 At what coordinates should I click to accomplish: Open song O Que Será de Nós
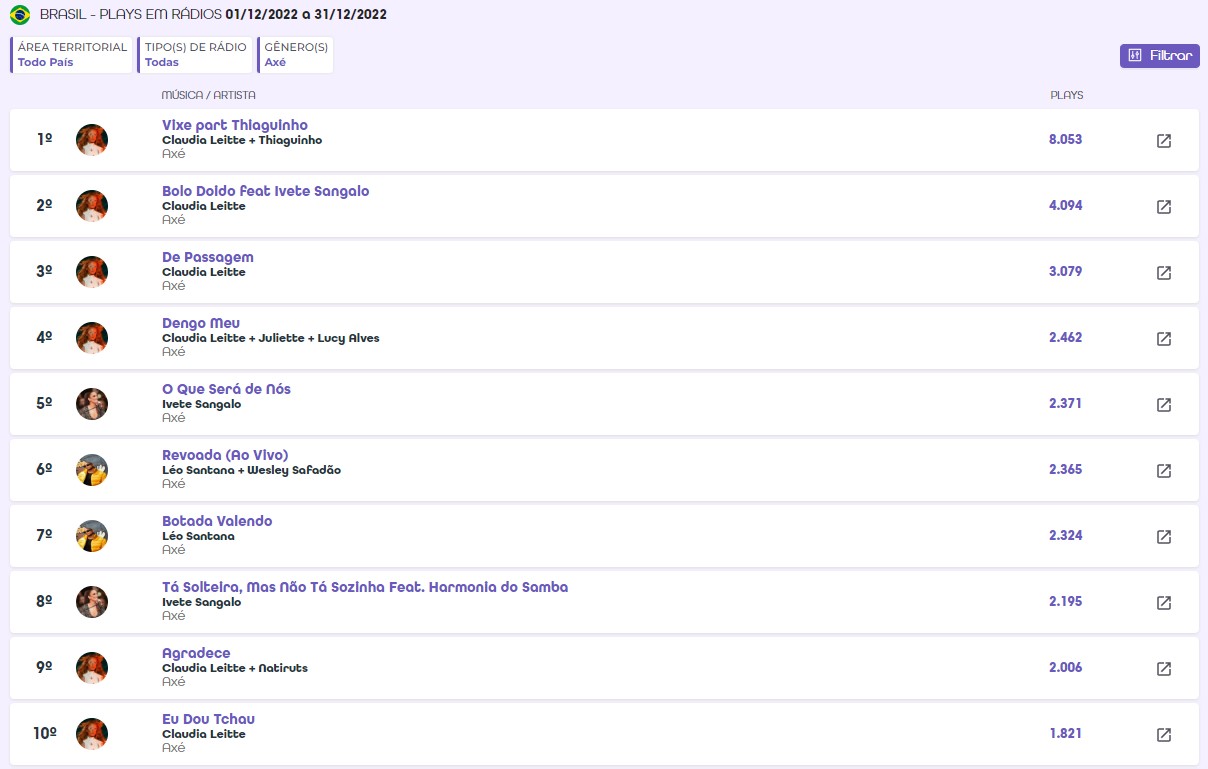[226, 389]
